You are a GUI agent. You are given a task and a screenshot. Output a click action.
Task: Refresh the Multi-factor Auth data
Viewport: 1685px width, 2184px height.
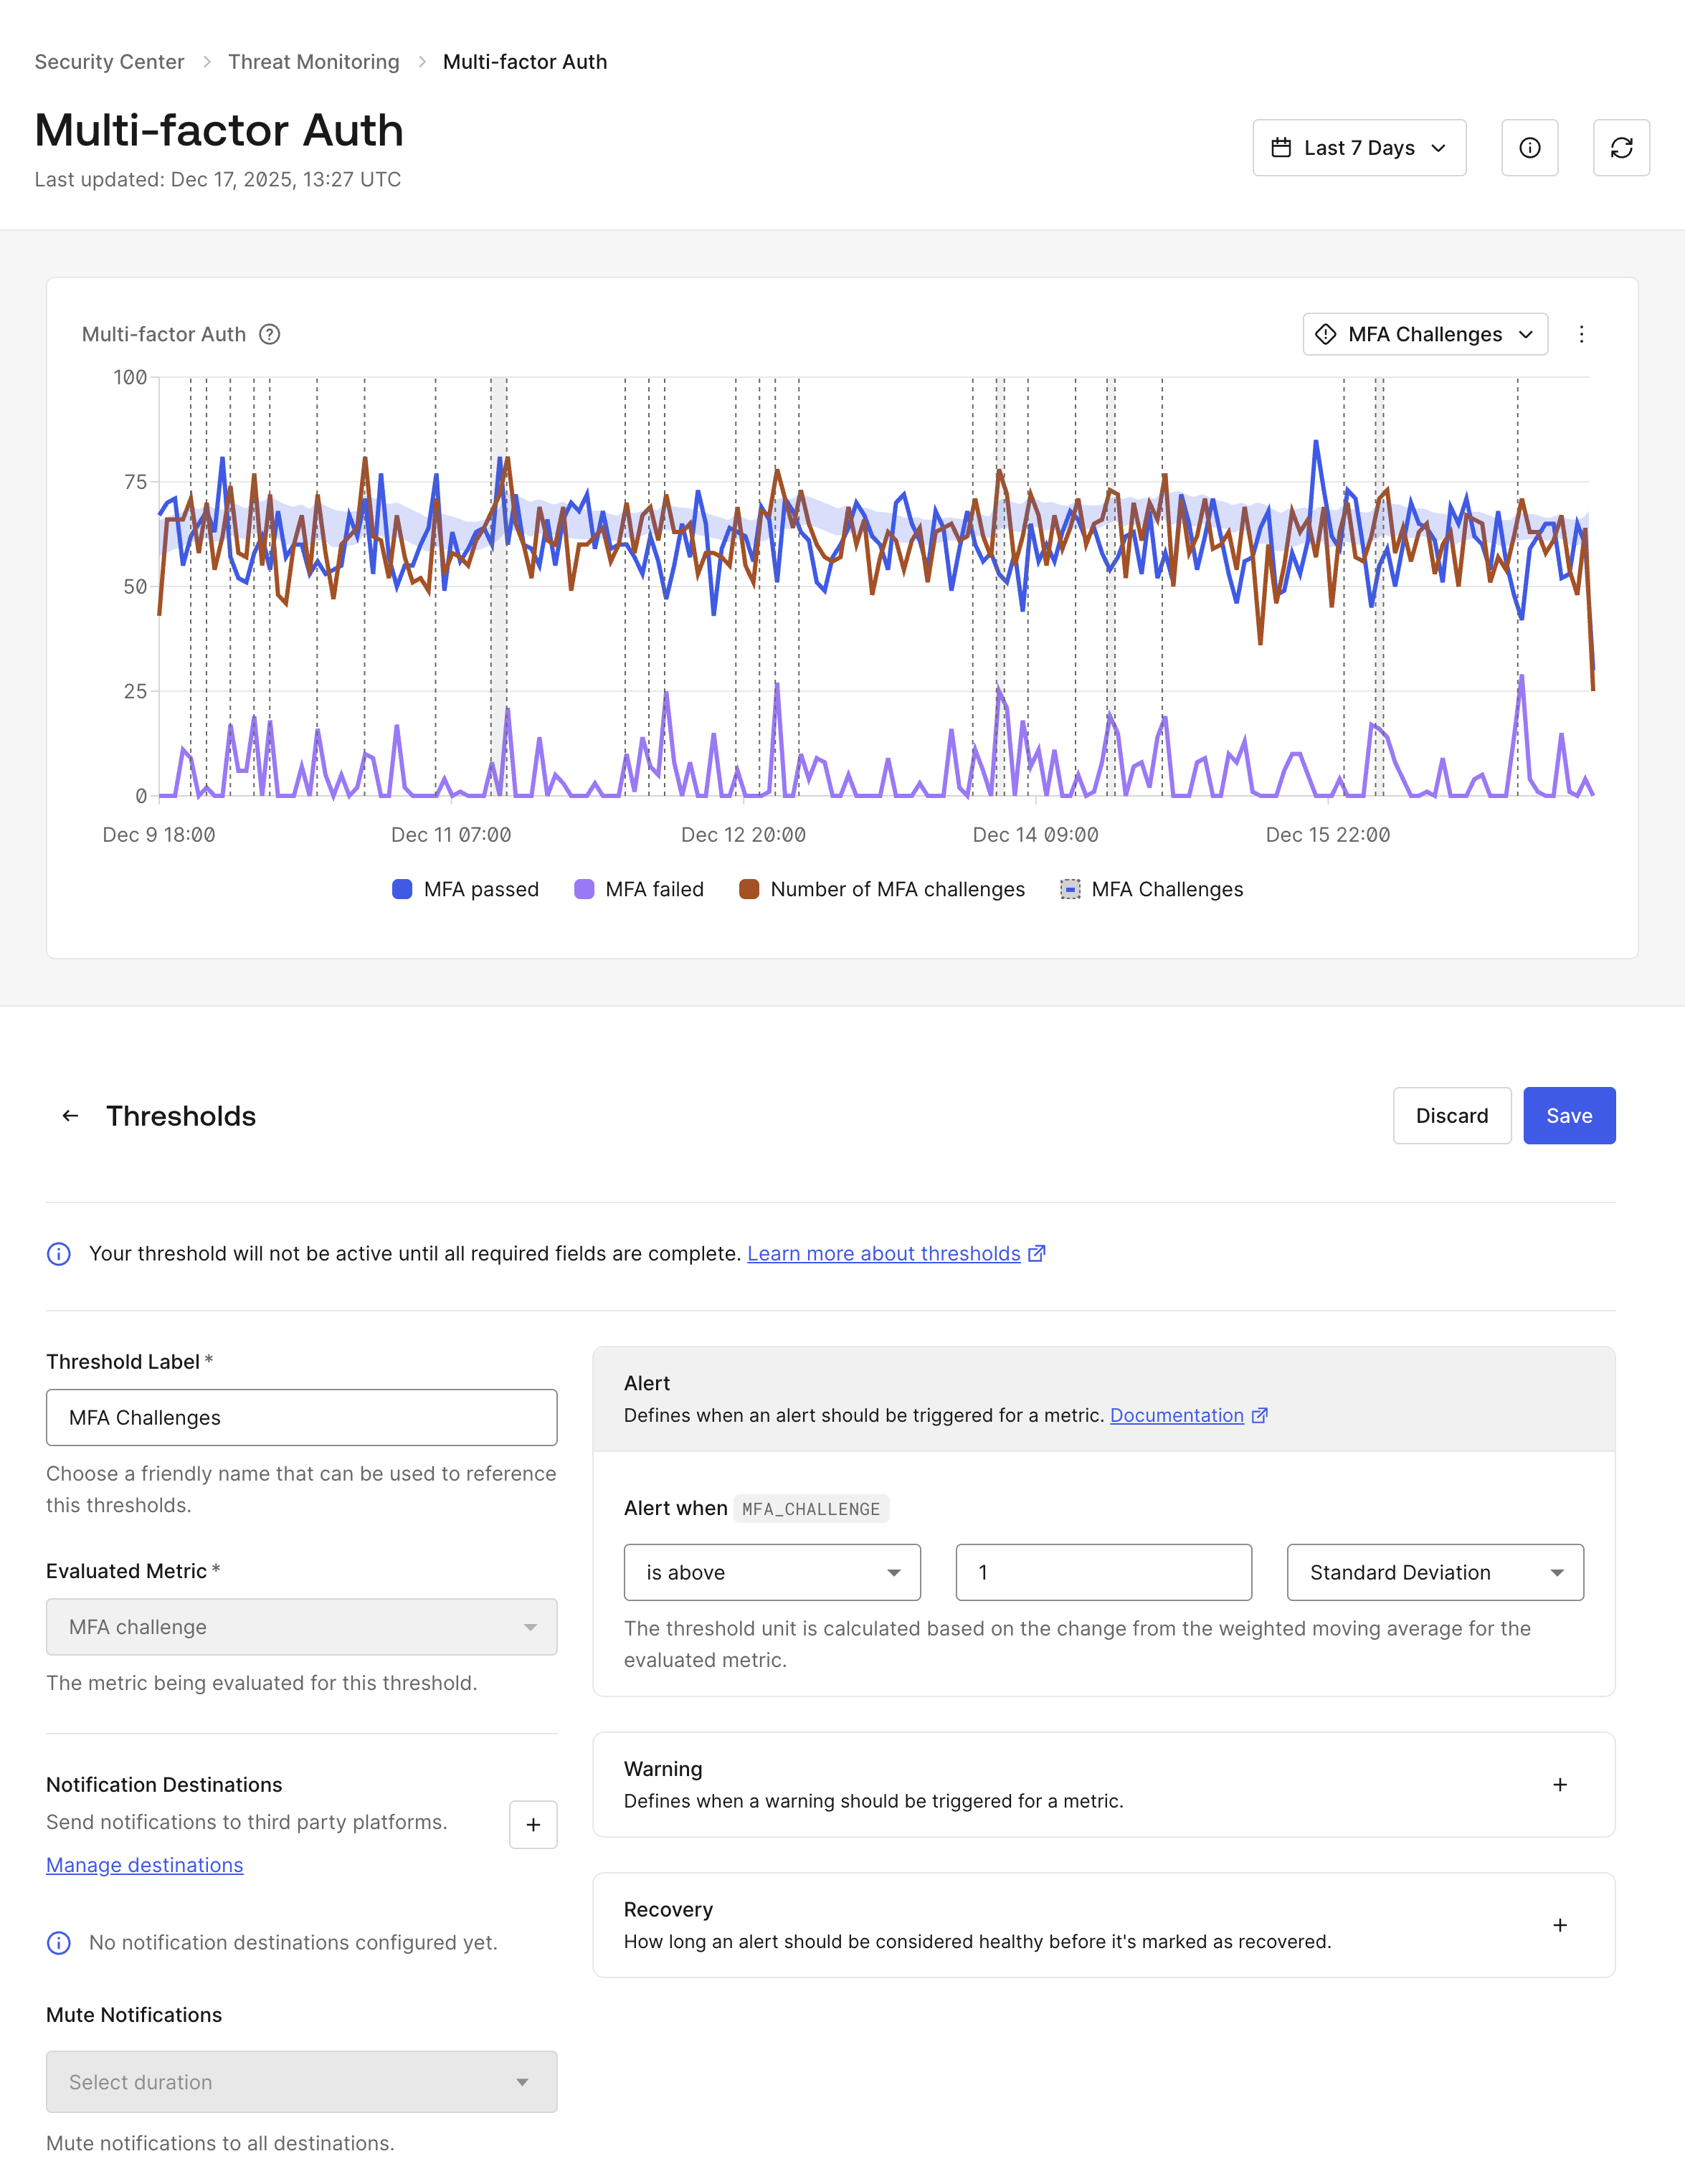(x=1621, y=148)
